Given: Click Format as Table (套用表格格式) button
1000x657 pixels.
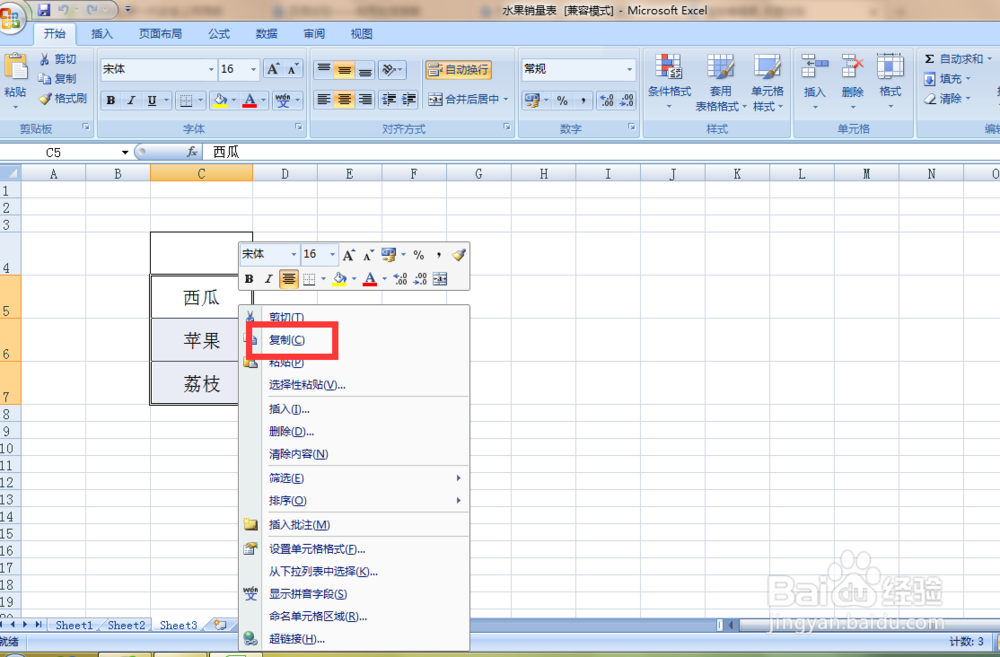Looking at the screenshot, I should pyautogui.click(x=720, y=82).
